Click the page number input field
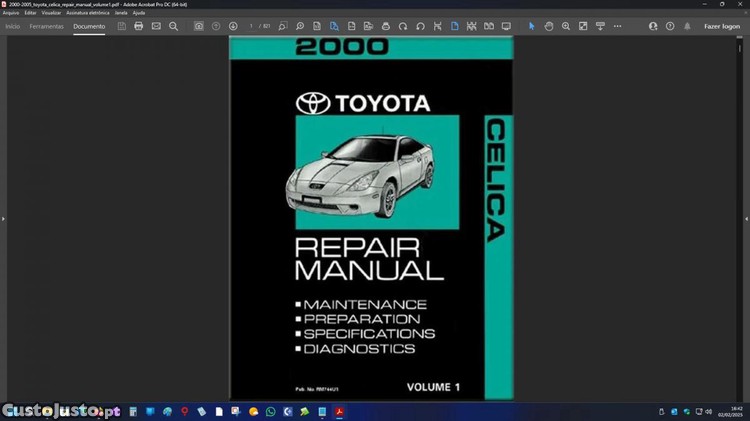The height and width of the screenshot is (421, 750). tap(252, 26)
